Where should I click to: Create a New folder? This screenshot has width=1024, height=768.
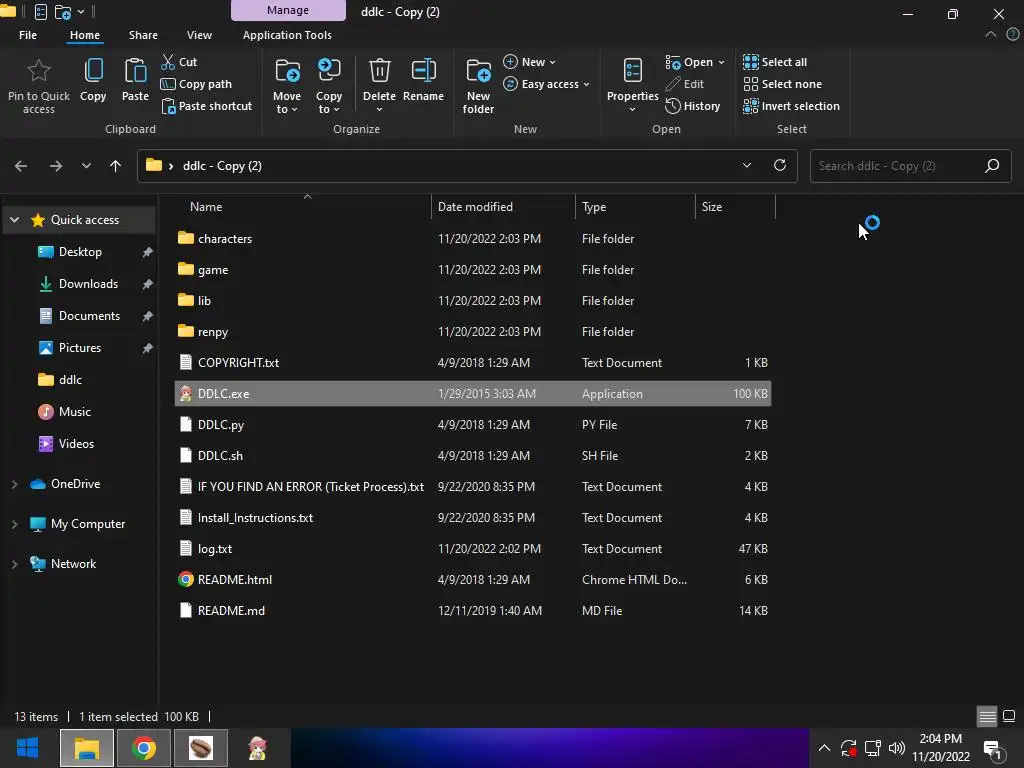coord(478,86)
